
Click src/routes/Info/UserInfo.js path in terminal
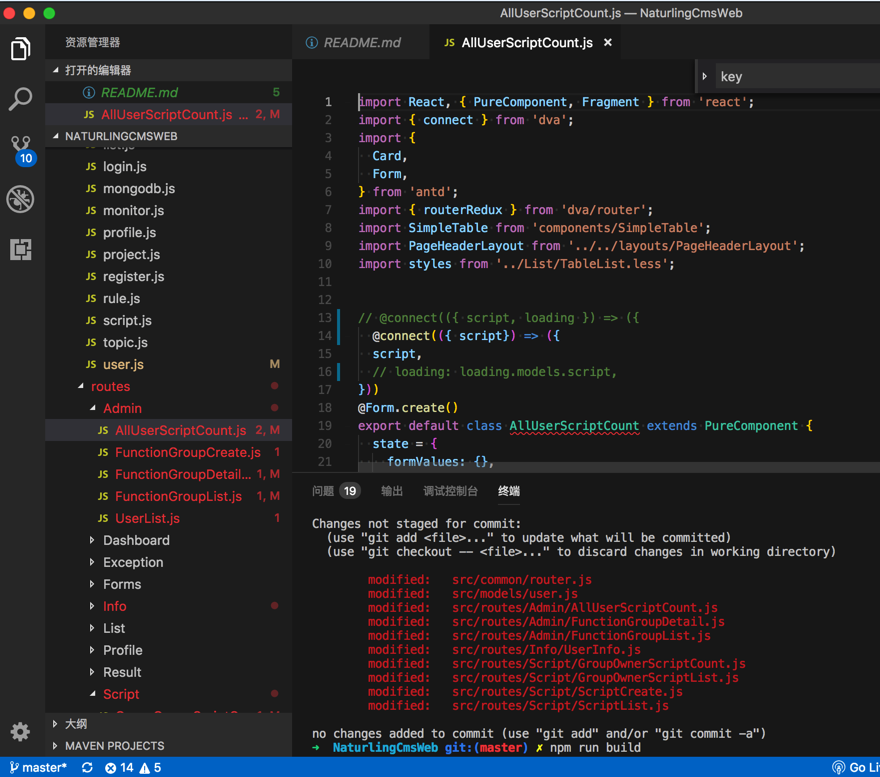point(546,650)
